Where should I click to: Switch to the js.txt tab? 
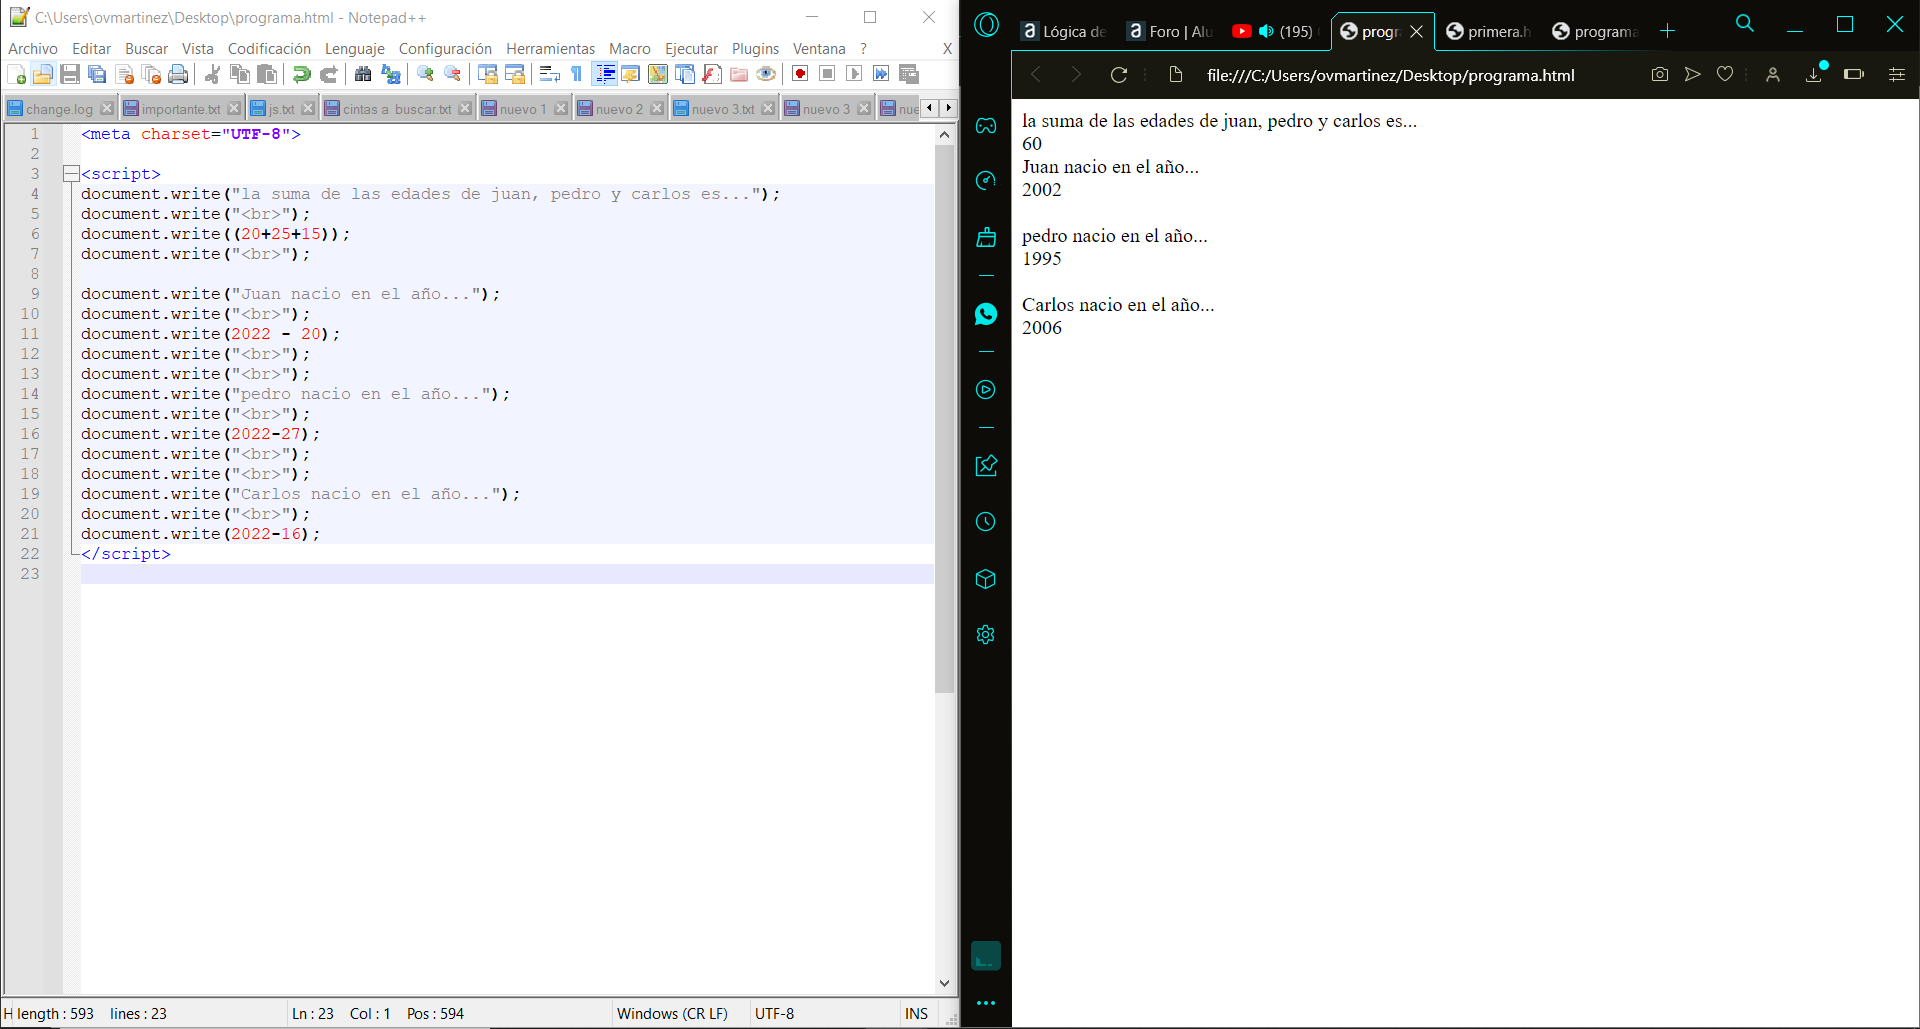pos(281,109)
